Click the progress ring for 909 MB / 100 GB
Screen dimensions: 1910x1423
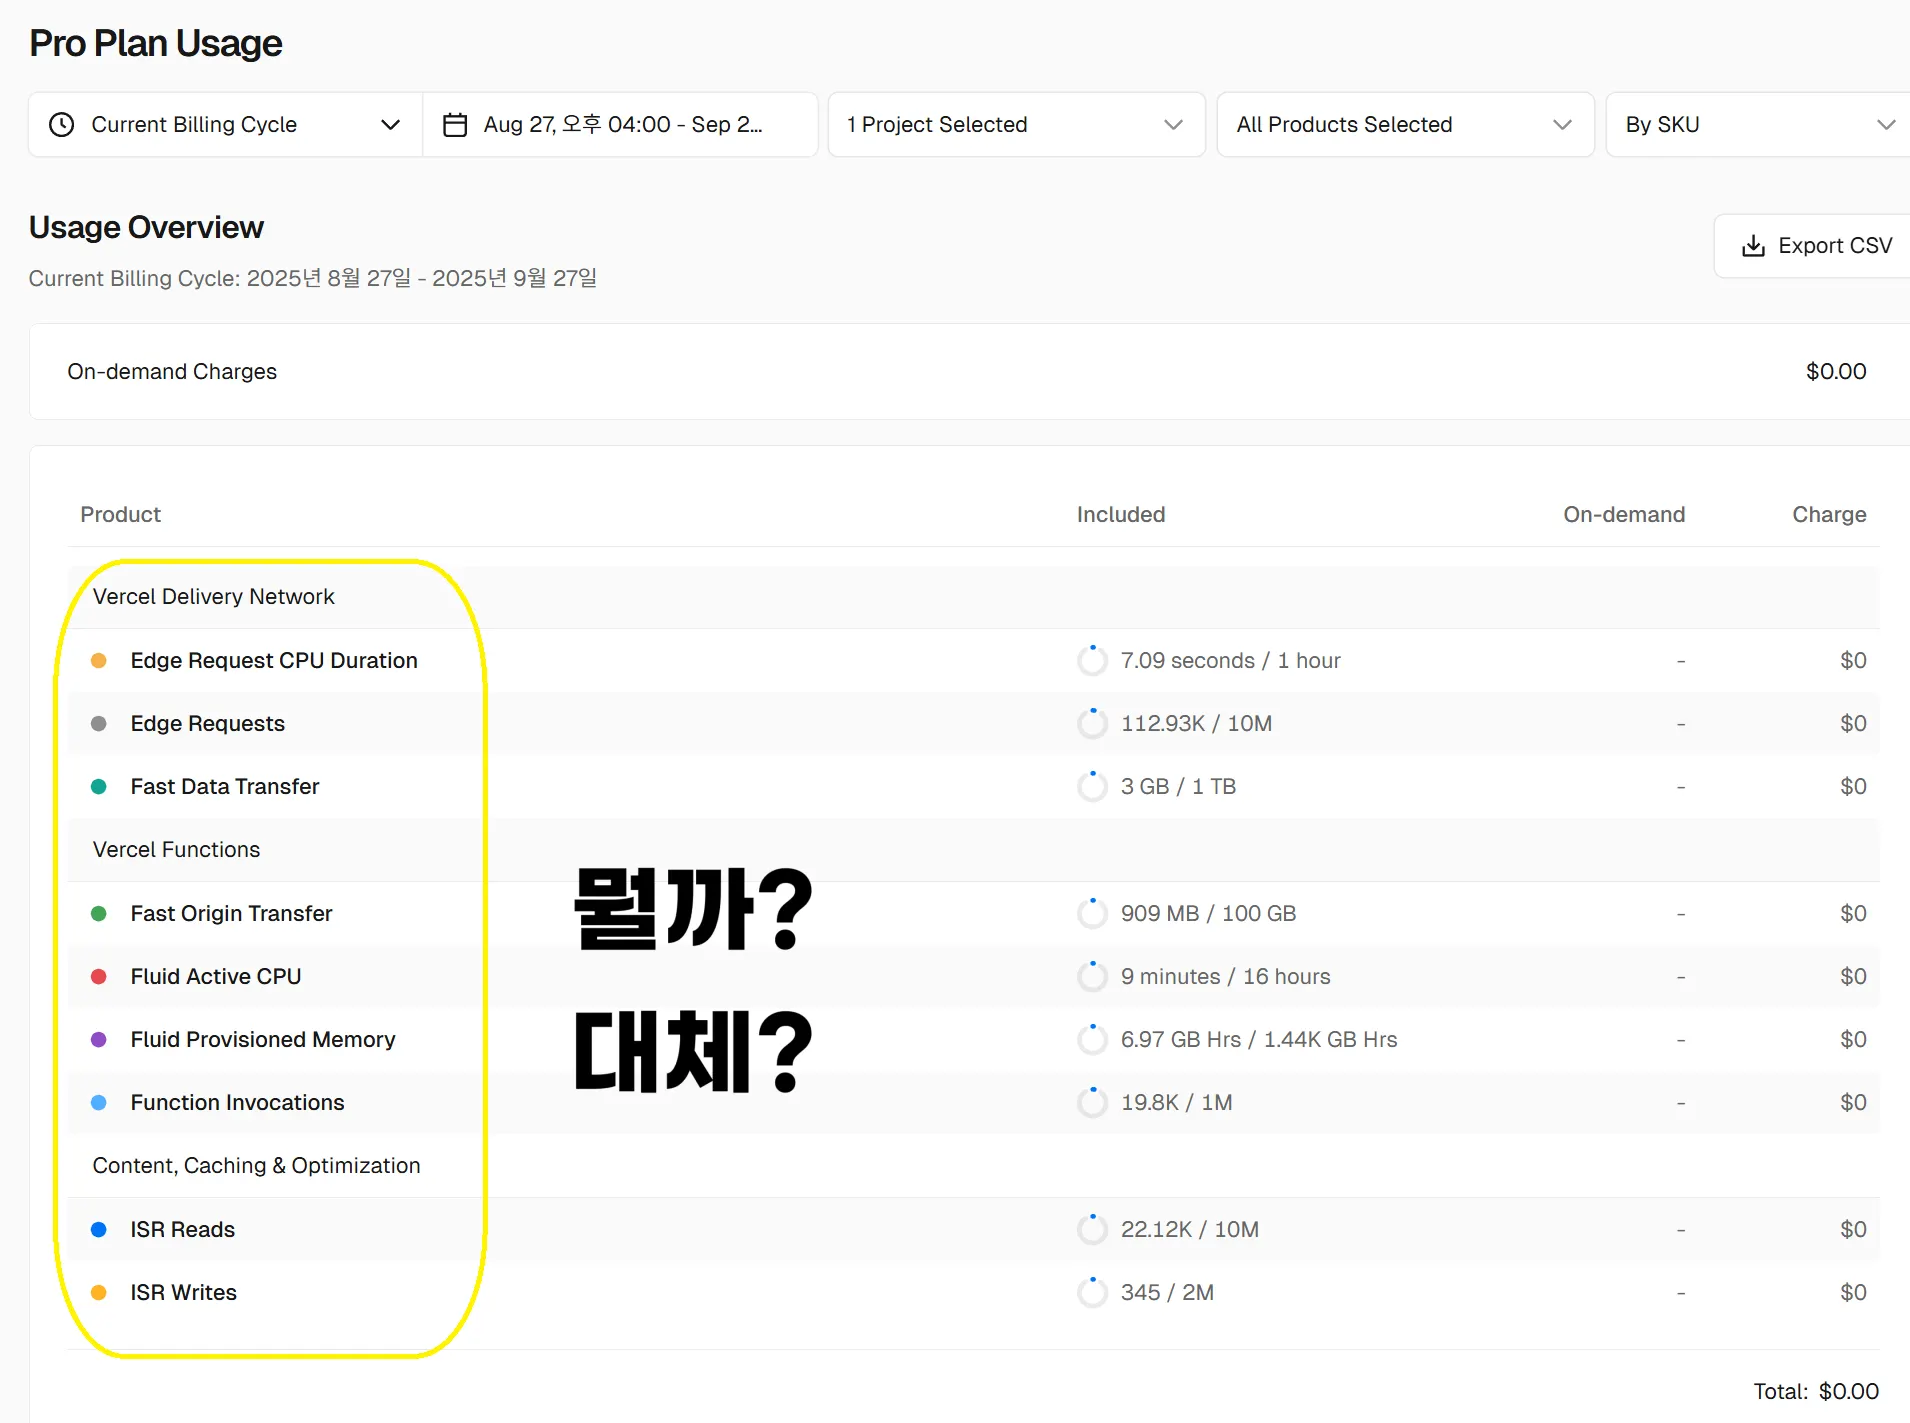(1092, 914)
